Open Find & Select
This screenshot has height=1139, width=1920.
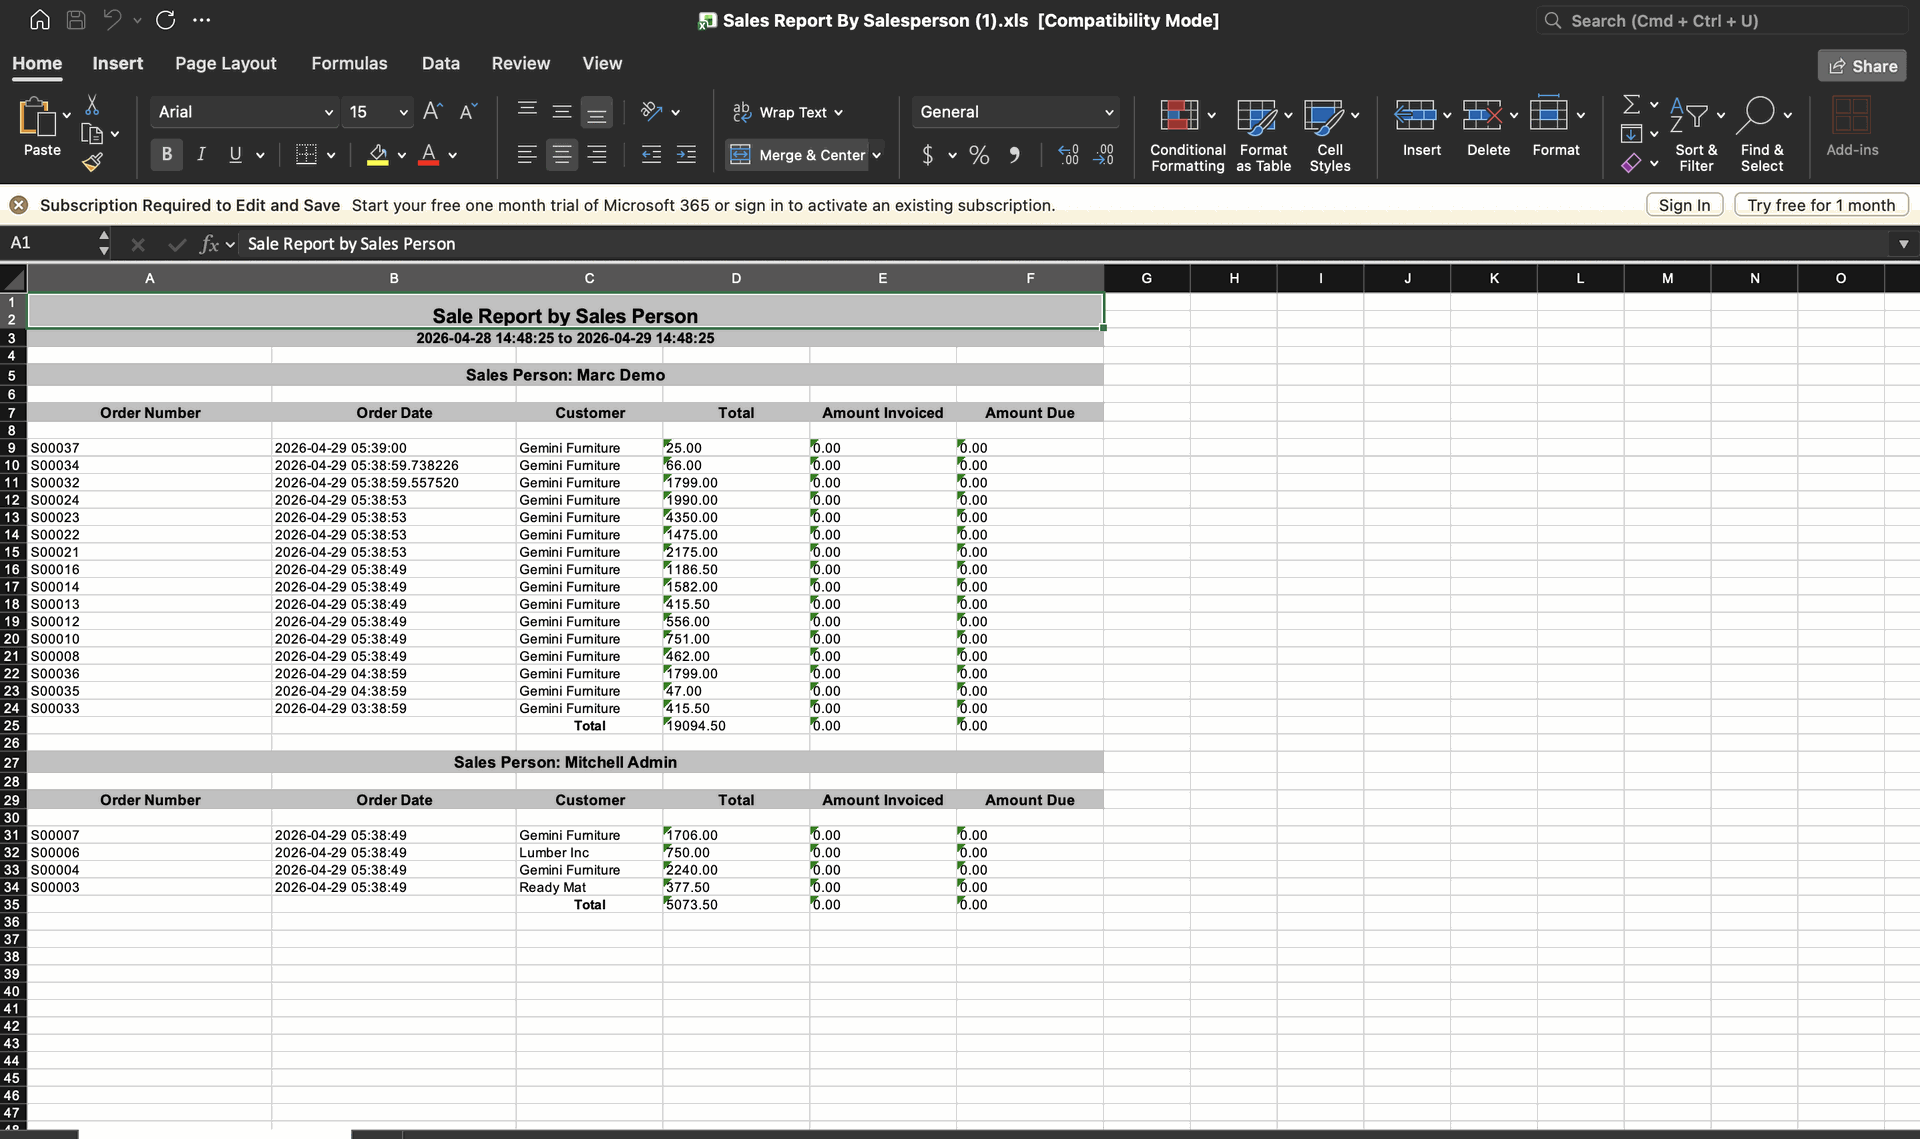[1762, 135]
